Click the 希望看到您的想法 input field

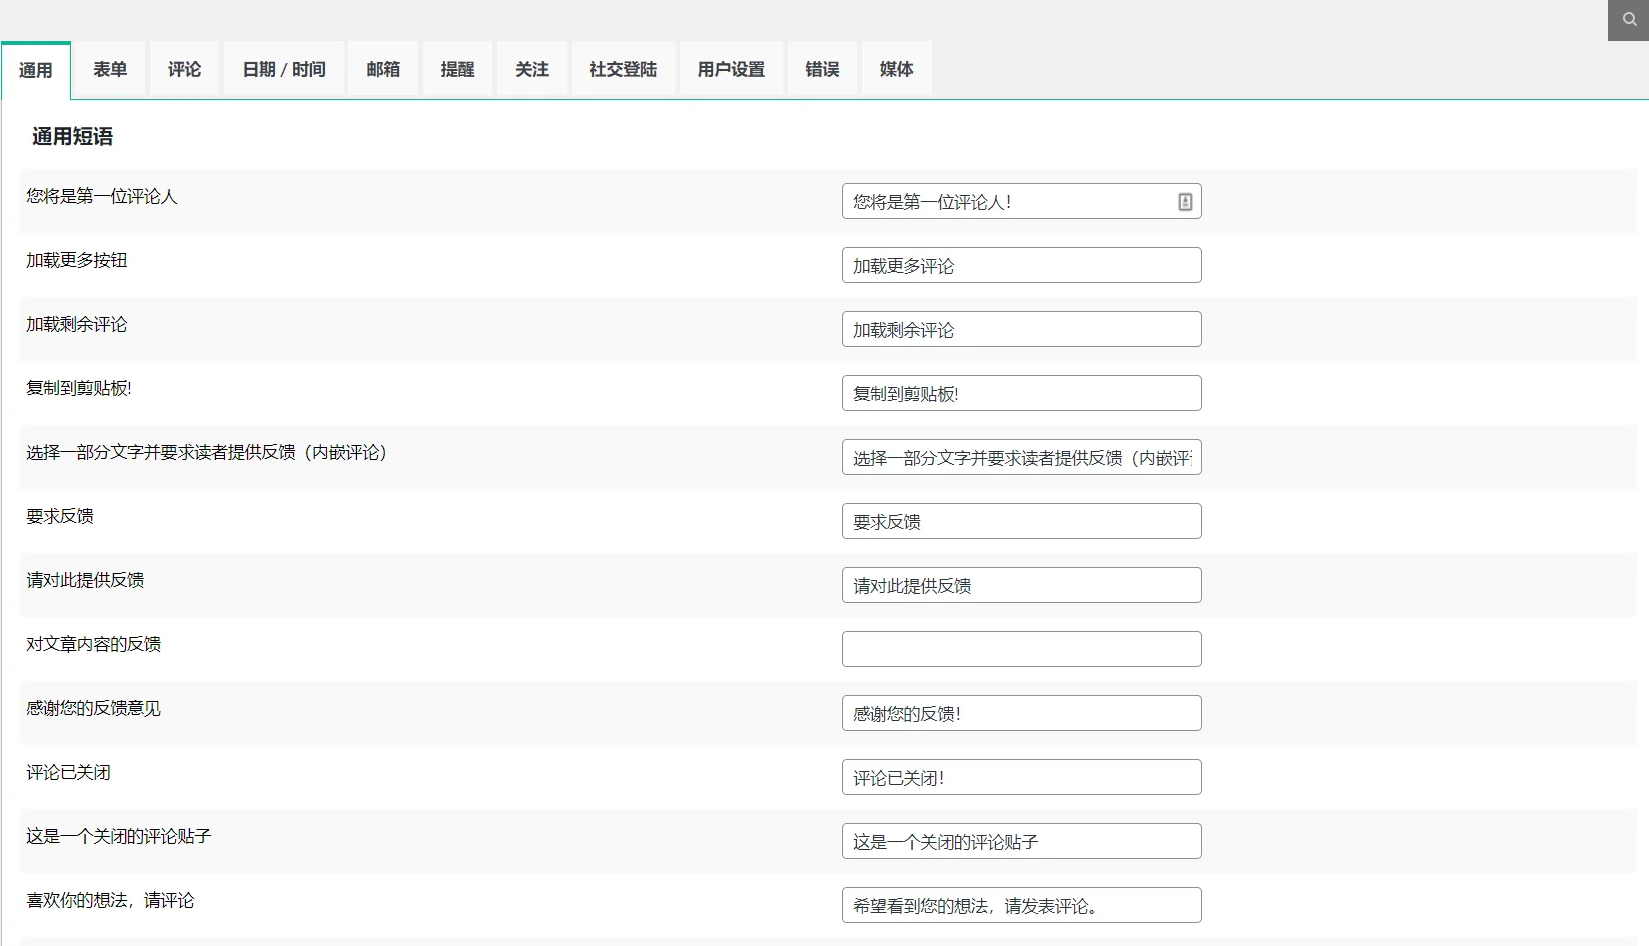(x=1021, y=905)
